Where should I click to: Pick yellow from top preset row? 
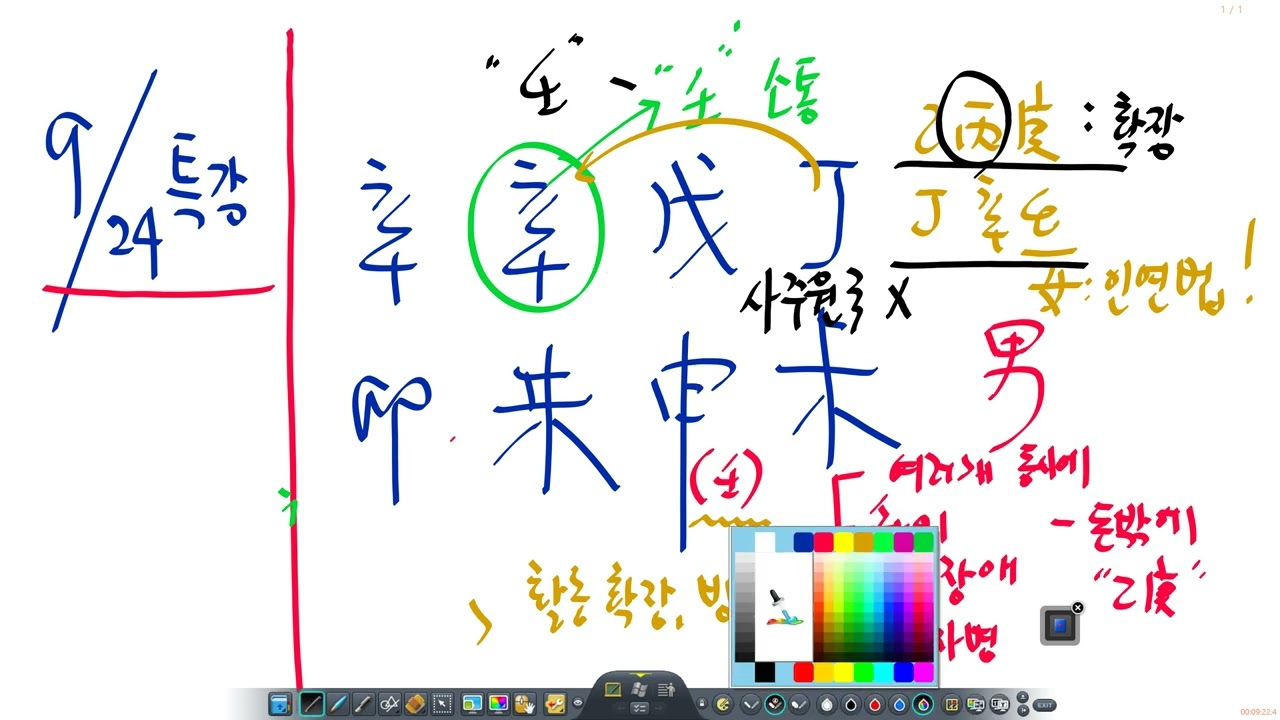843,542
